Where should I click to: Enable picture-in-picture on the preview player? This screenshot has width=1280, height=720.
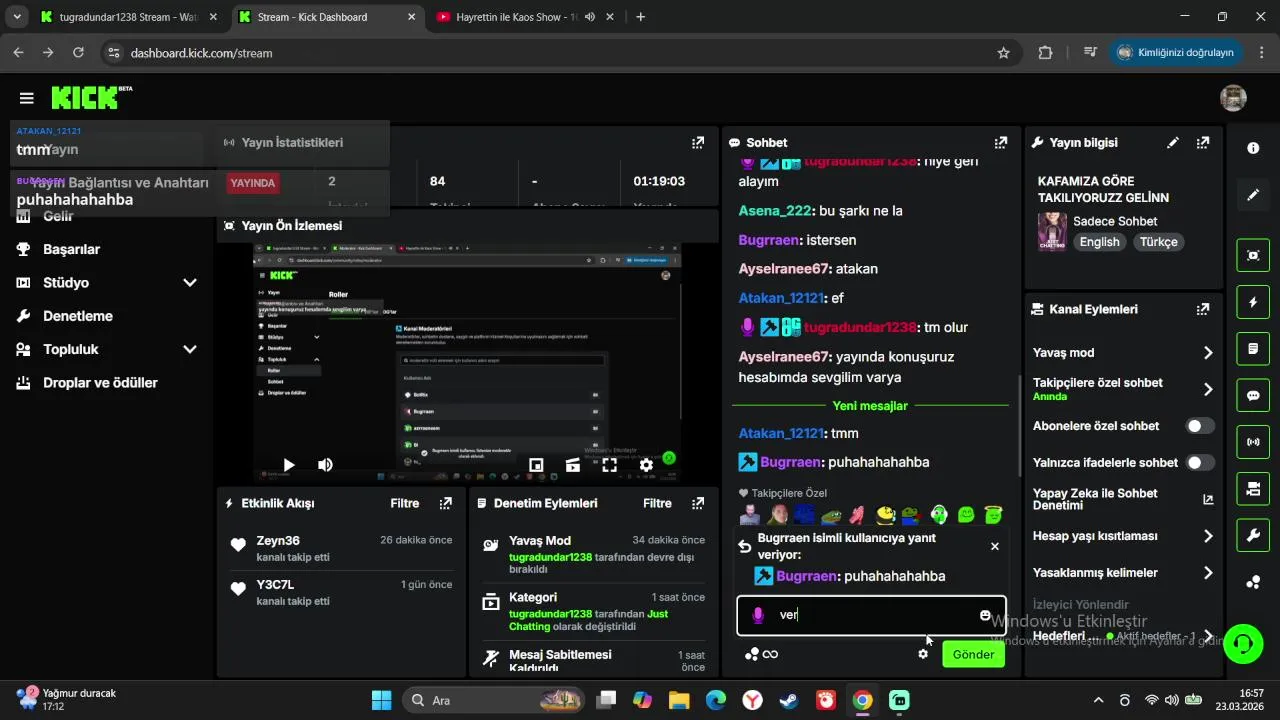point(536,465)
